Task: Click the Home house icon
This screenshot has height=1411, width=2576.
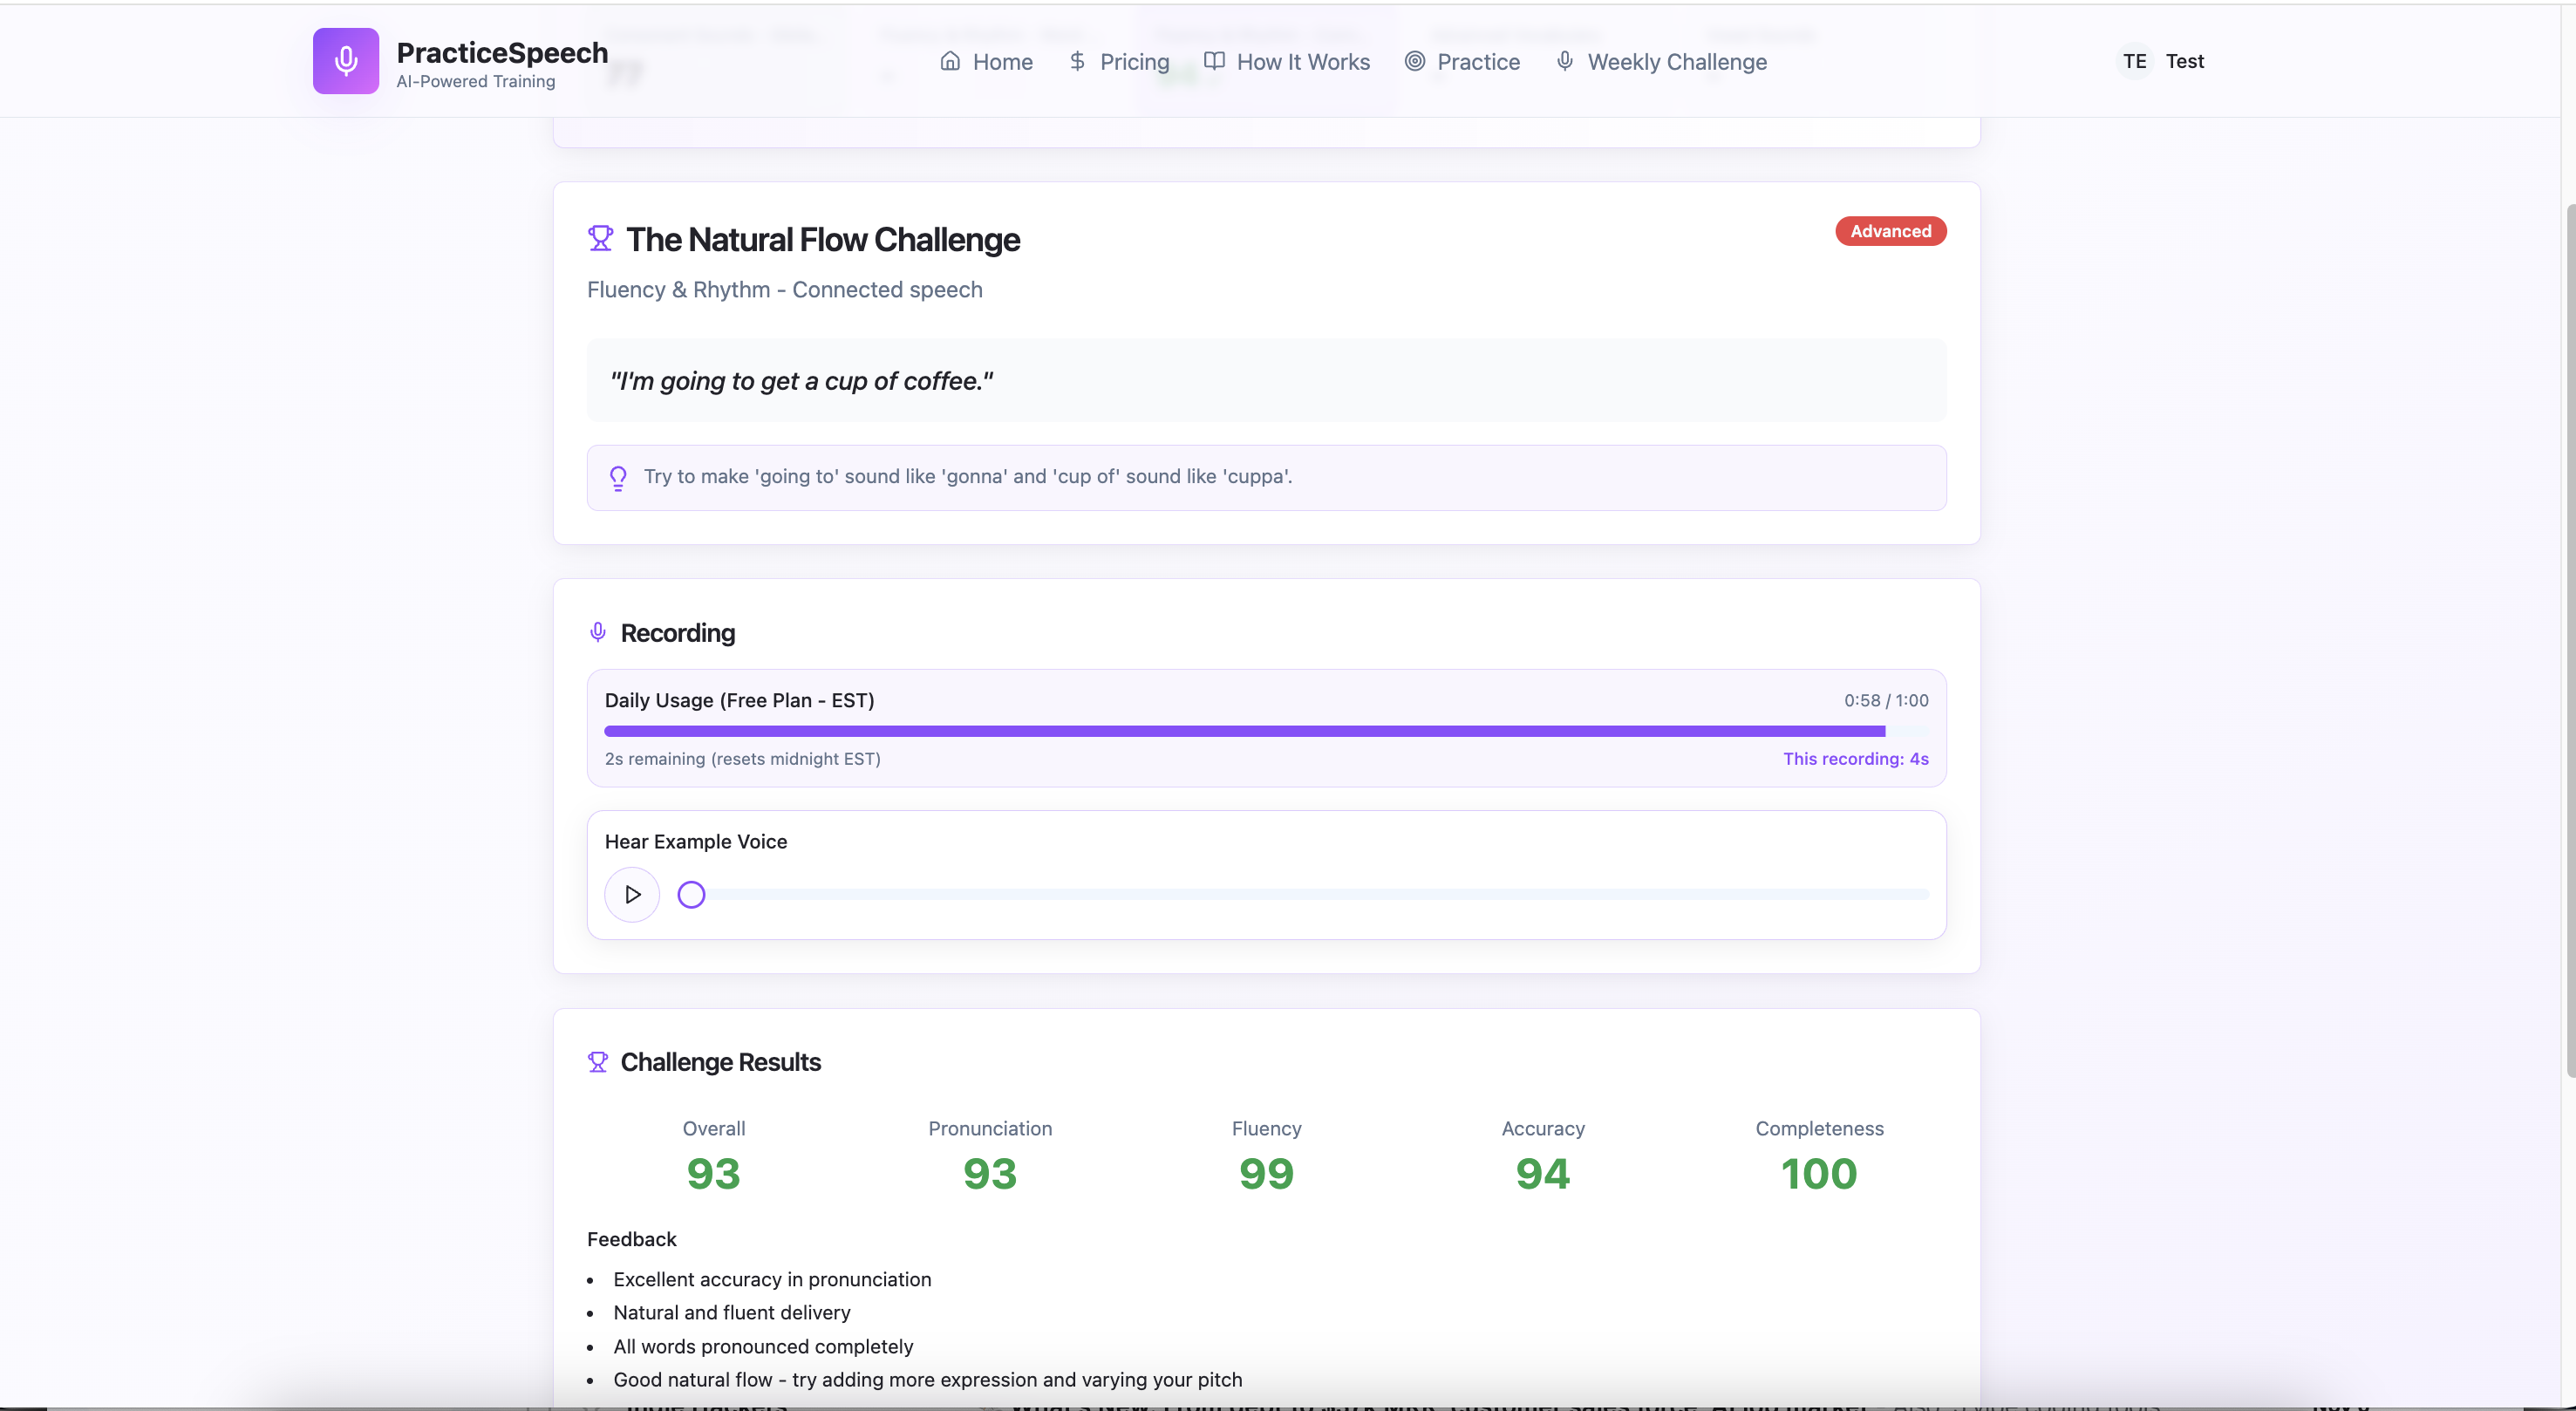Action: click(950, 61)
